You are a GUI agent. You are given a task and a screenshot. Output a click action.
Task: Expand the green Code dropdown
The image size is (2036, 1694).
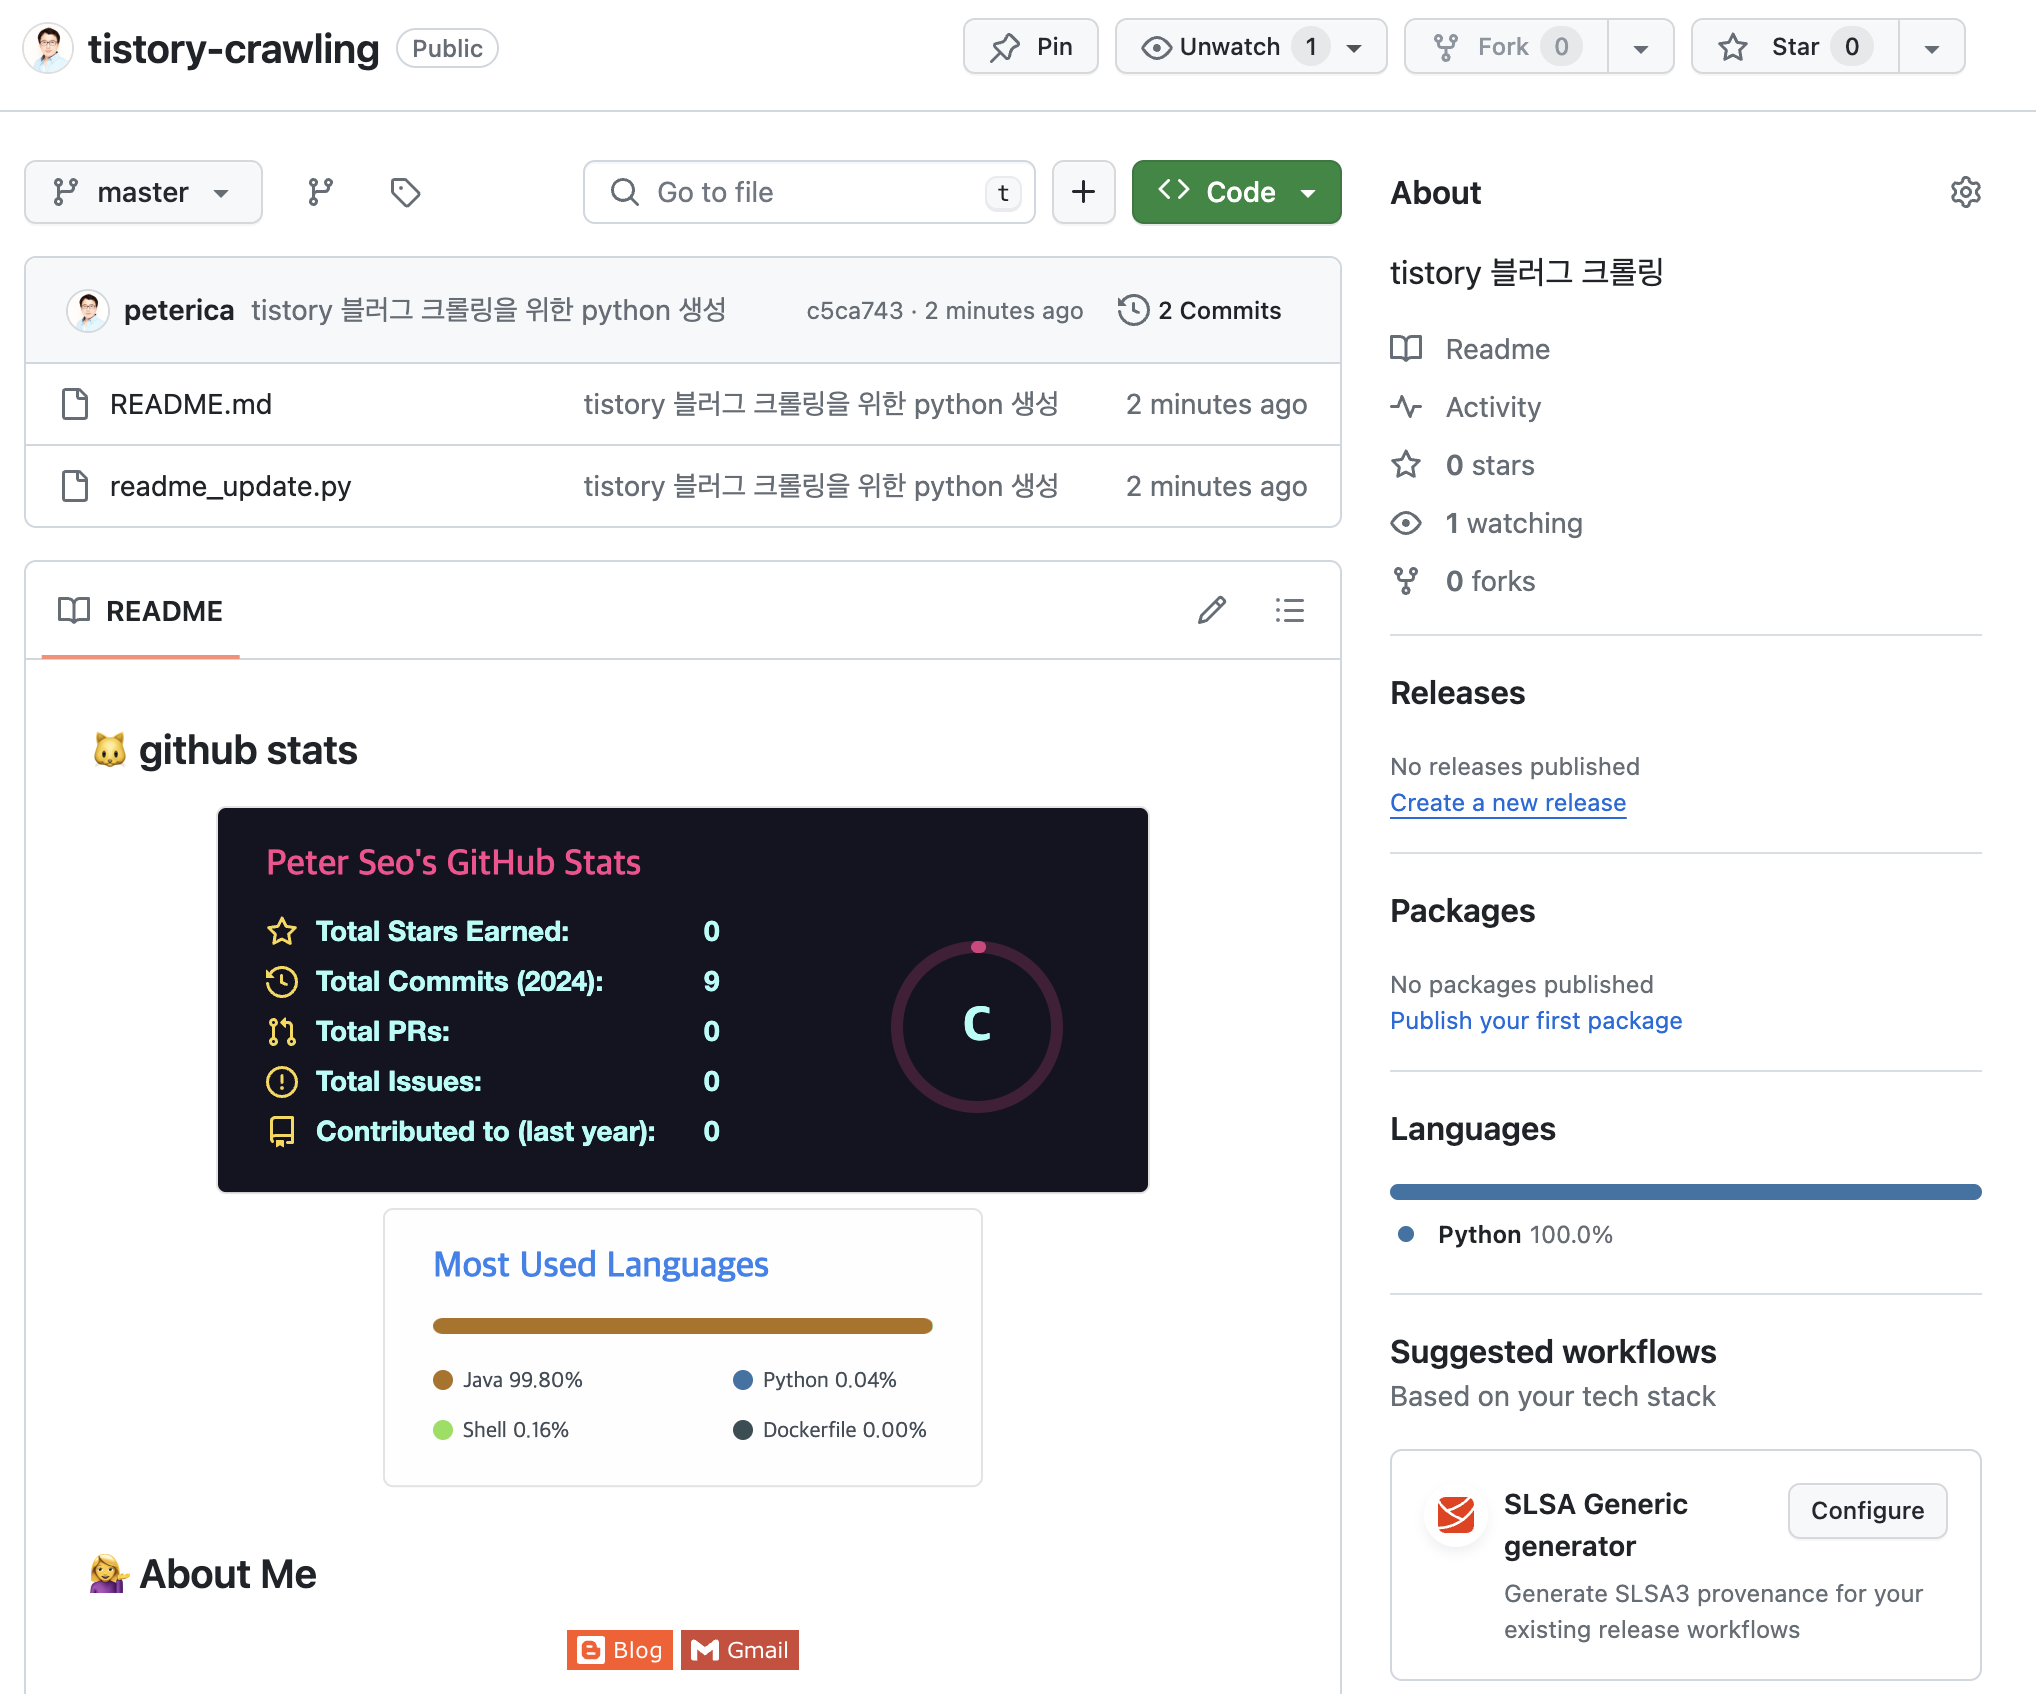coord(1236,192)
